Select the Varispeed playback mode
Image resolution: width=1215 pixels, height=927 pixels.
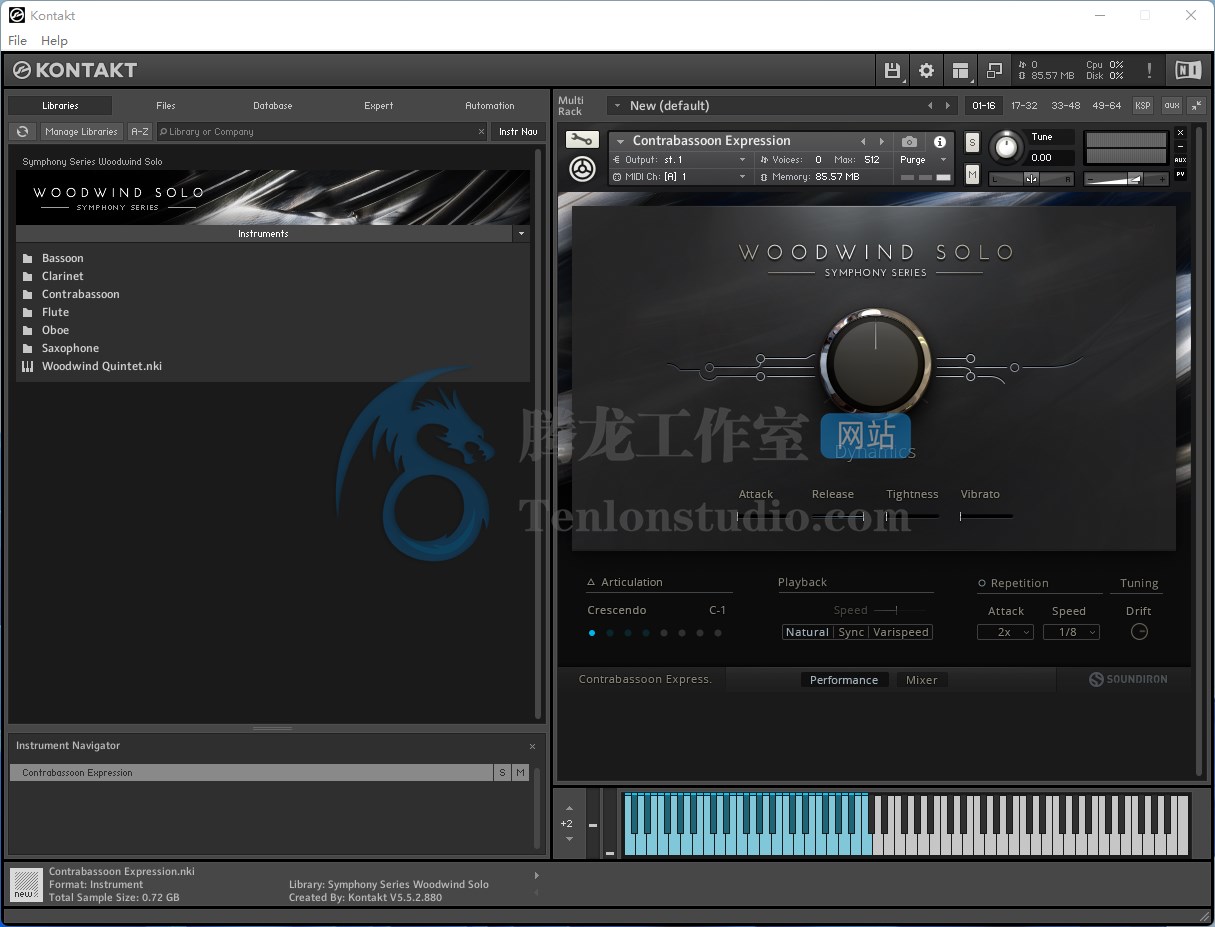tap(901, 632)
